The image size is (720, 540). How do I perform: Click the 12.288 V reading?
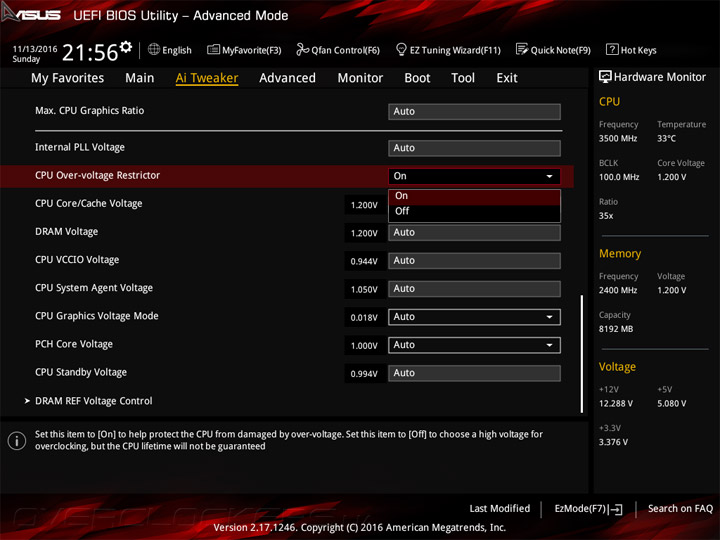click(x=616, y=404)
